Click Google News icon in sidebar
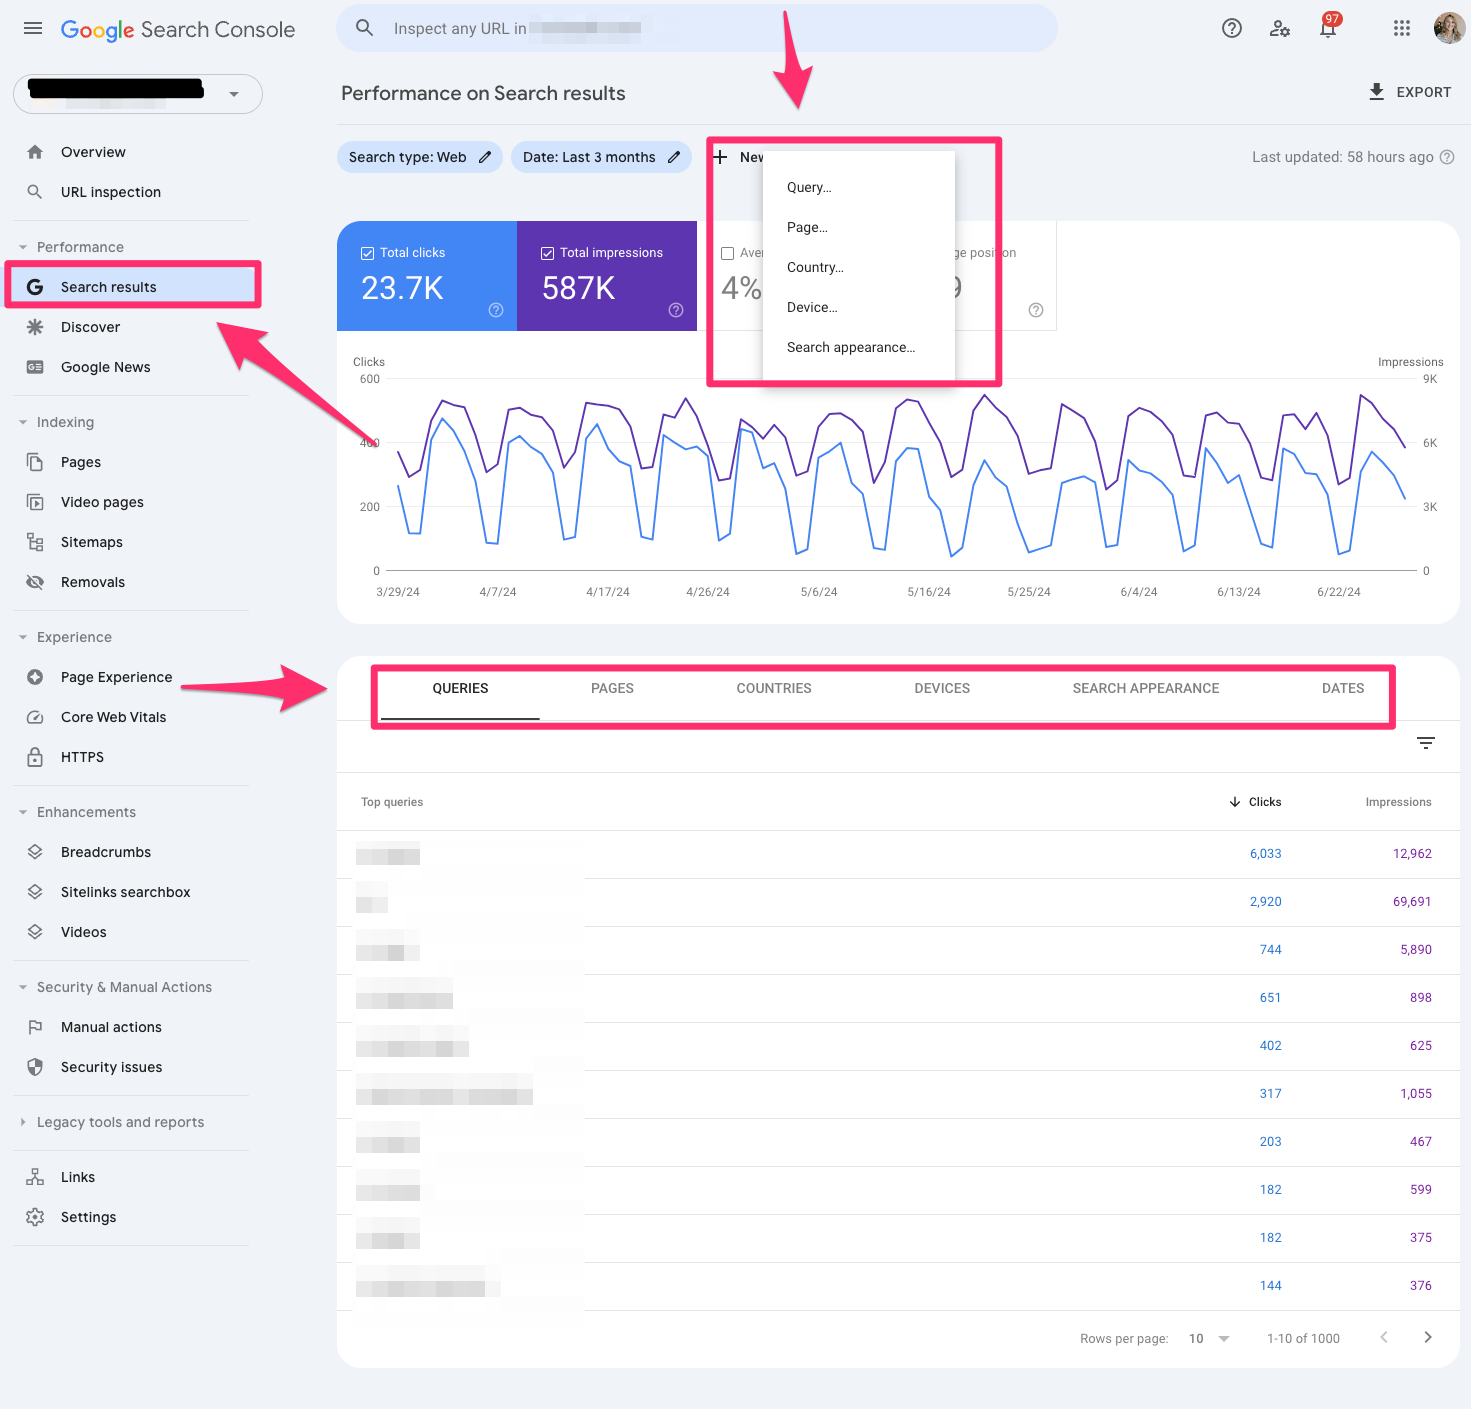The image size is (1471, 1409). (x=35, y=367)
